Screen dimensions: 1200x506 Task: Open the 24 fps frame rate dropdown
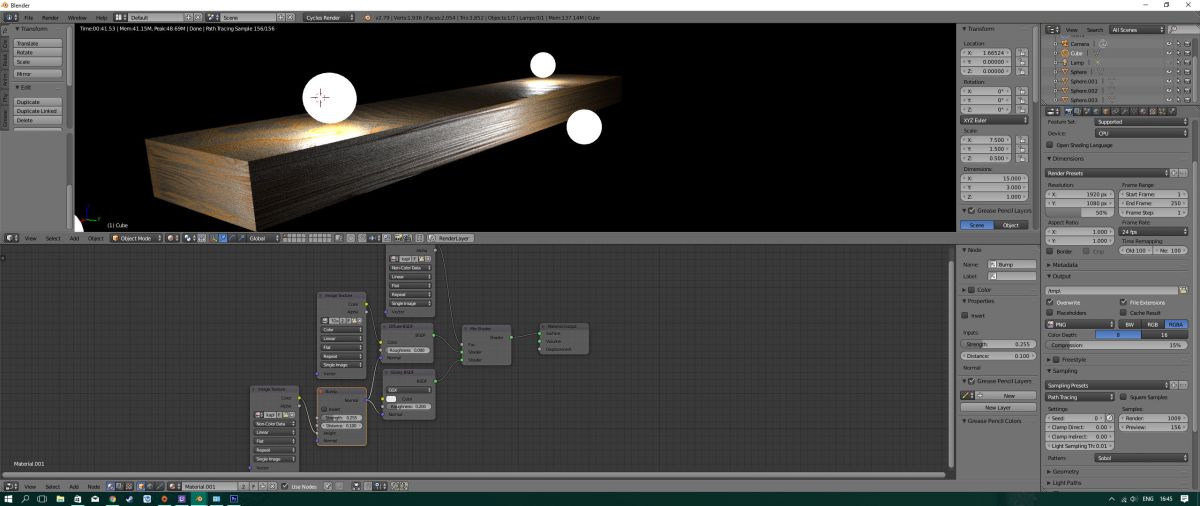pyautogui.click(x=1153, y=231)
